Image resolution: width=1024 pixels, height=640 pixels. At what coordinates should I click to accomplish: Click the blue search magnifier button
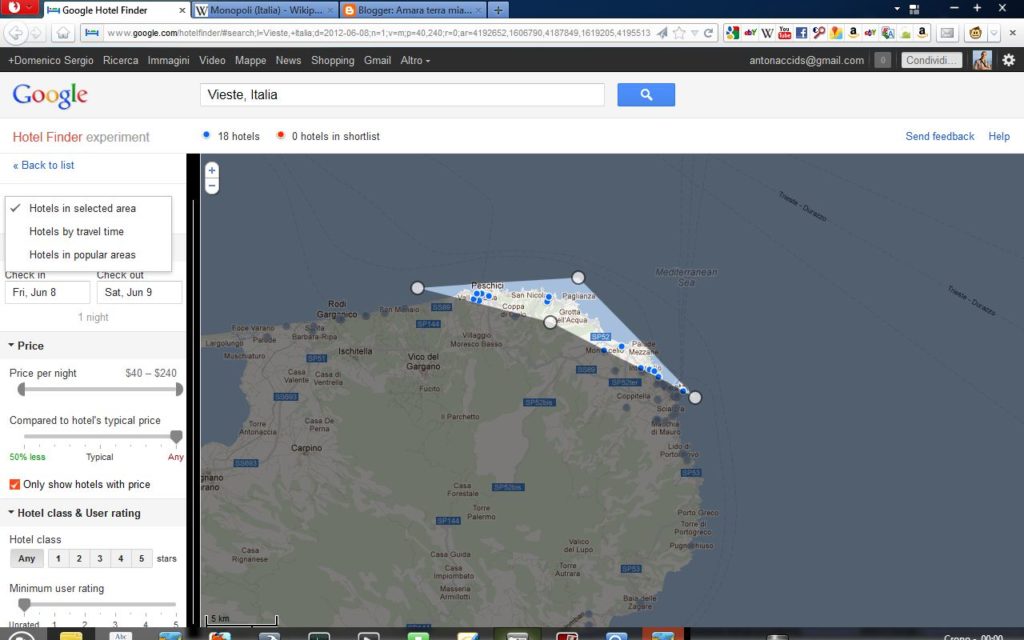[x=646, y=95]
